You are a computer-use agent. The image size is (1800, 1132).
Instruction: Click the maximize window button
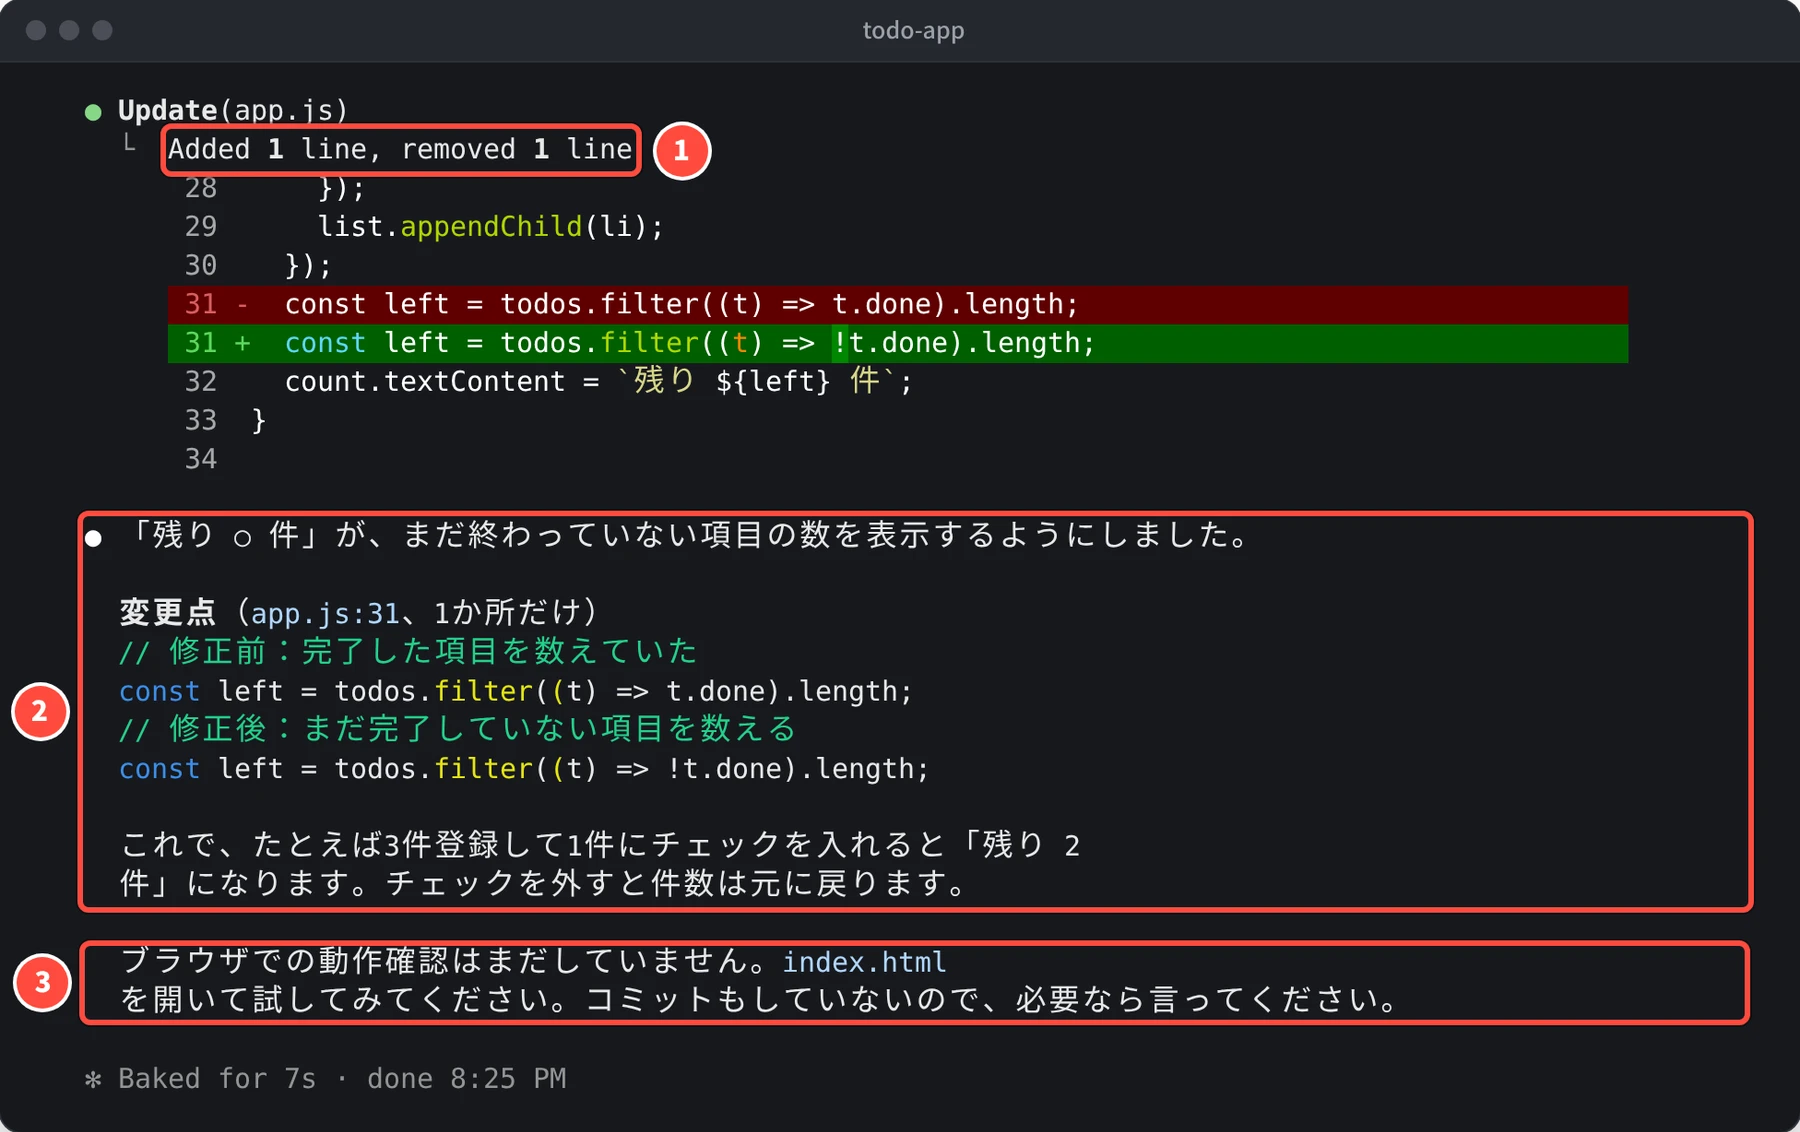coord(102,30)
